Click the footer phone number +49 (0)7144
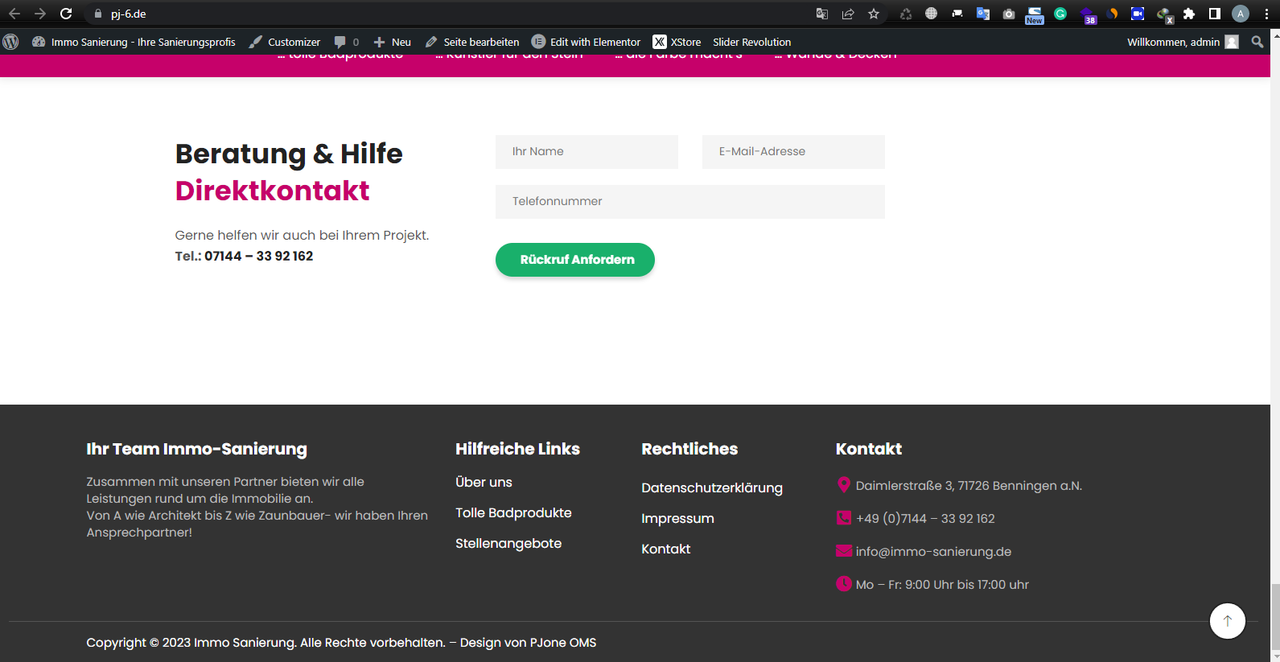This screenshot has width=1280, height=662. pyautogui.click(x=925, y=519)
